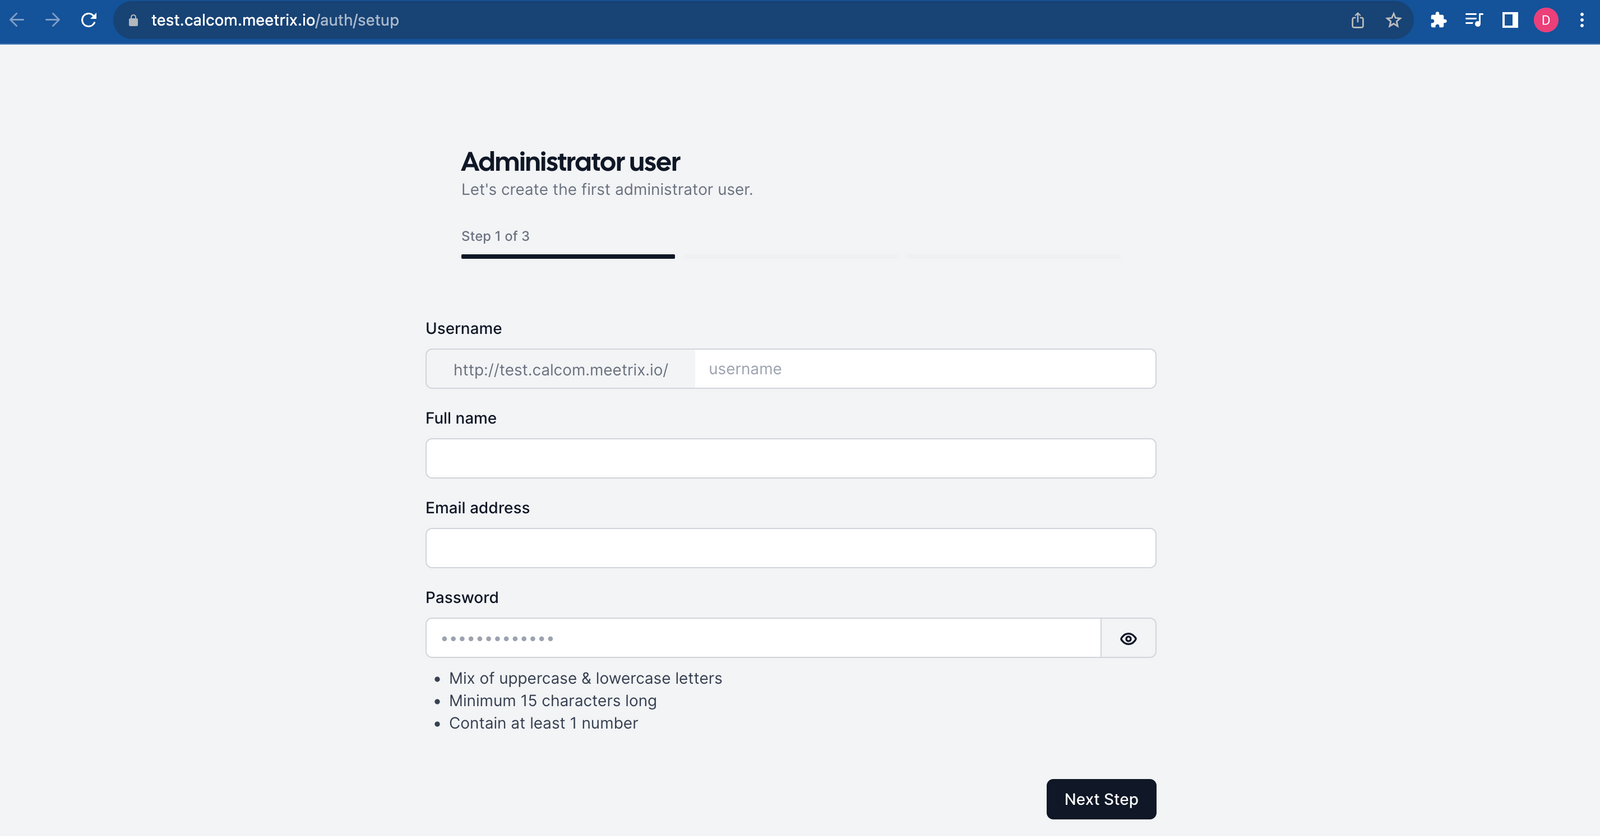Image resolution: width=1600 pixels, height=836 pixels.
Task: Focus the username input field
Action: [x=924, y=369]
